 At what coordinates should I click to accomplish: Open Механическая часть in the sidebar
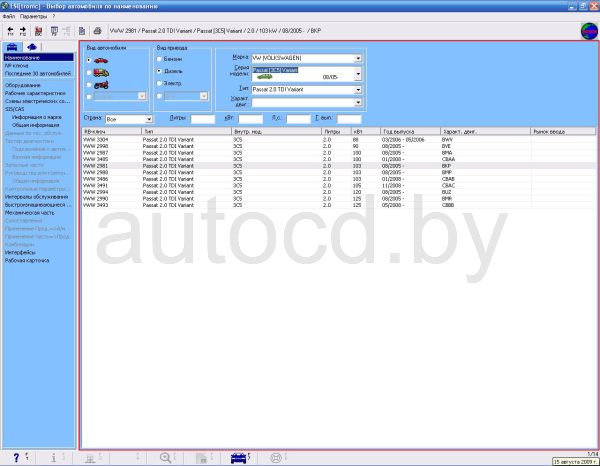(29, 212)
